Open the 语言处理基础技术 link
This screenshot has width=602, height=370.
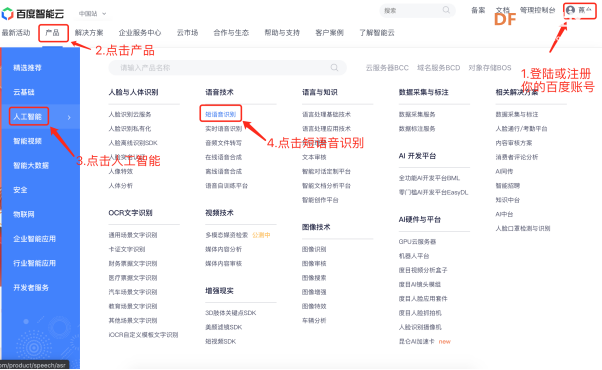point(326,114)
